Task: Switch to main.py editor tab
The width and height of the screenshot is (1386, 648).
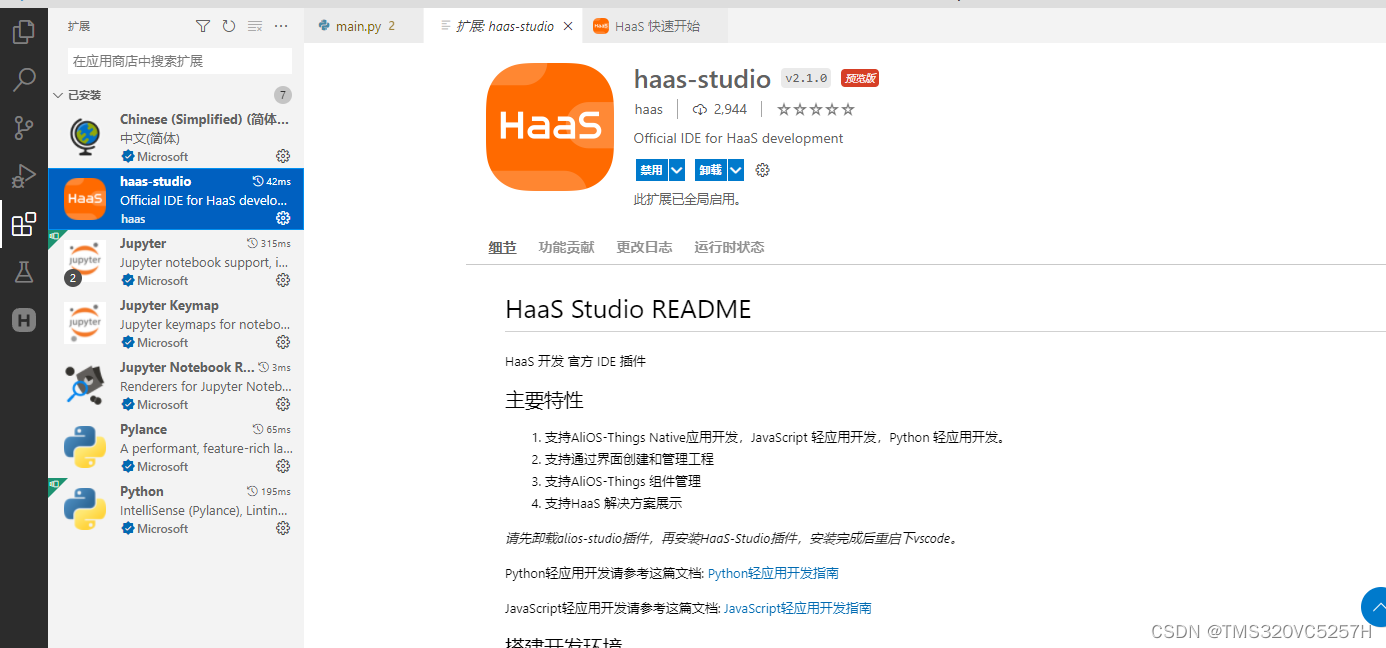Action: [364, 26]
